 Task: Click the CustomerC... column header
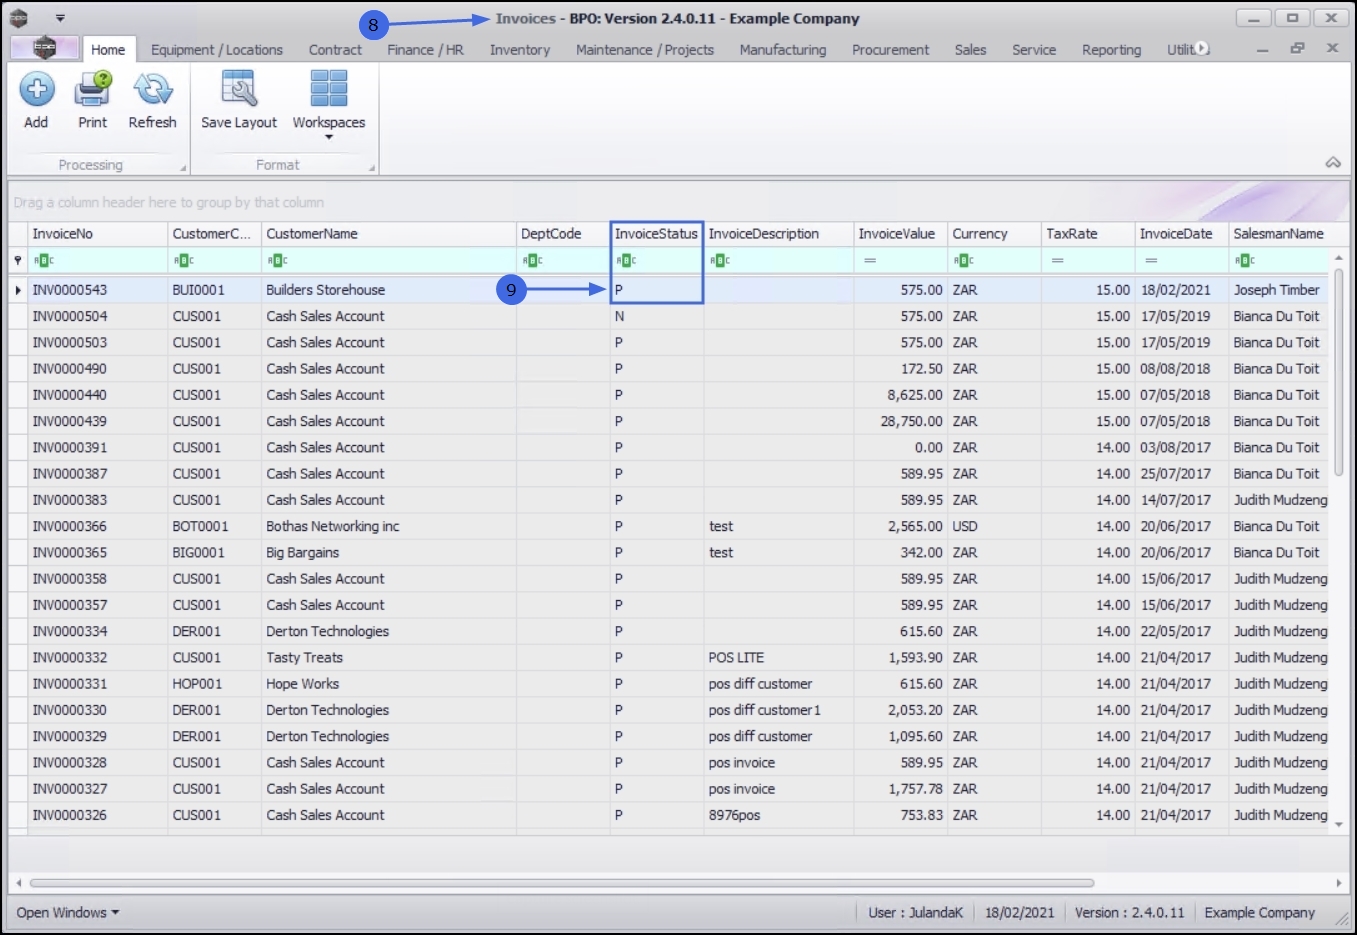click(215, 234)
